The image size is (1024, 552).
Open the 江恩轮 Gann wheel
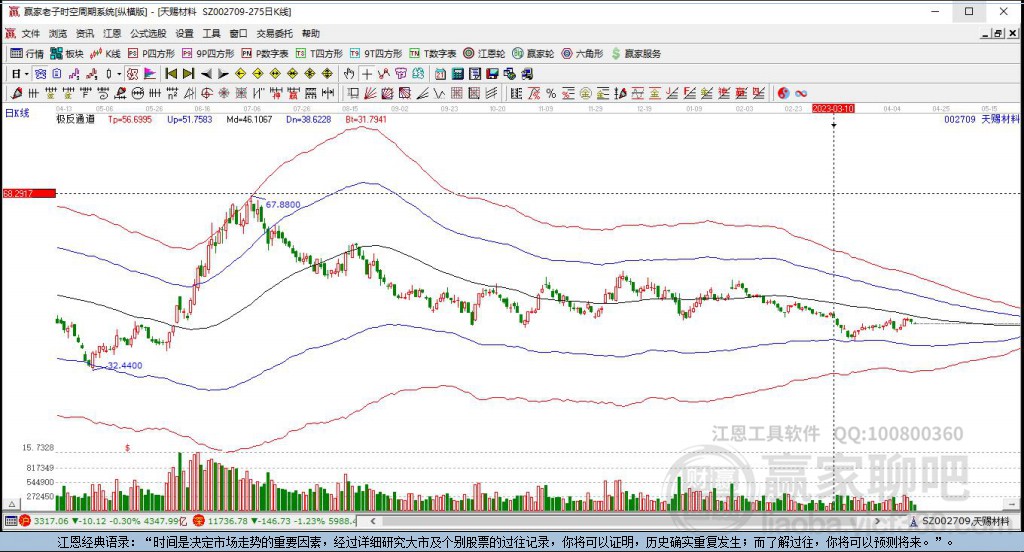click(484, 54)
